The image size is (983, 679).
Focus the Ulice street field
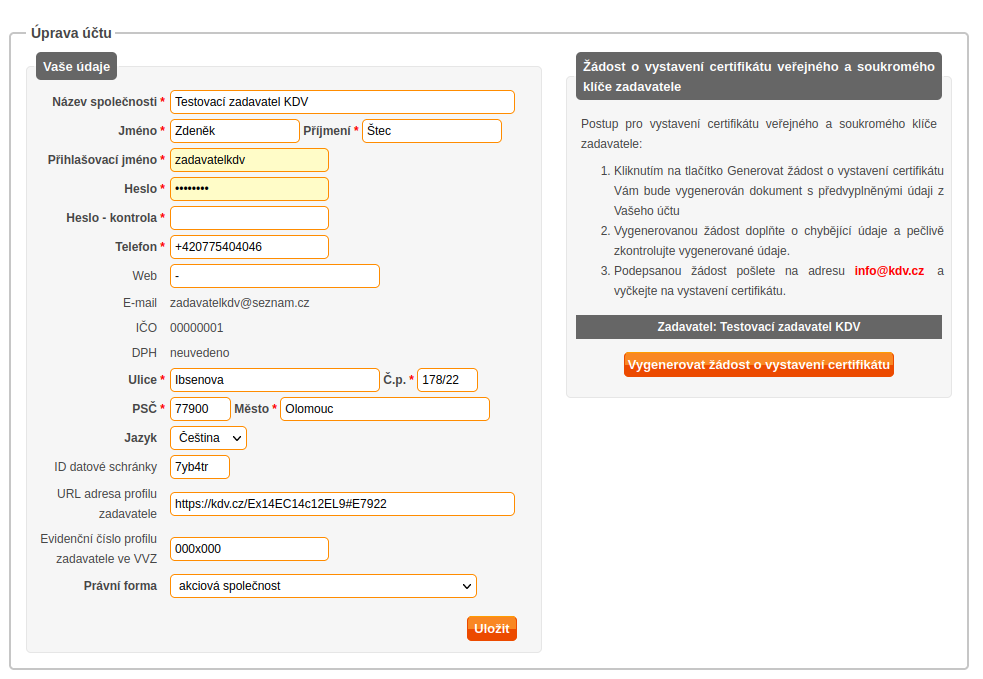(x=275, y=380)
